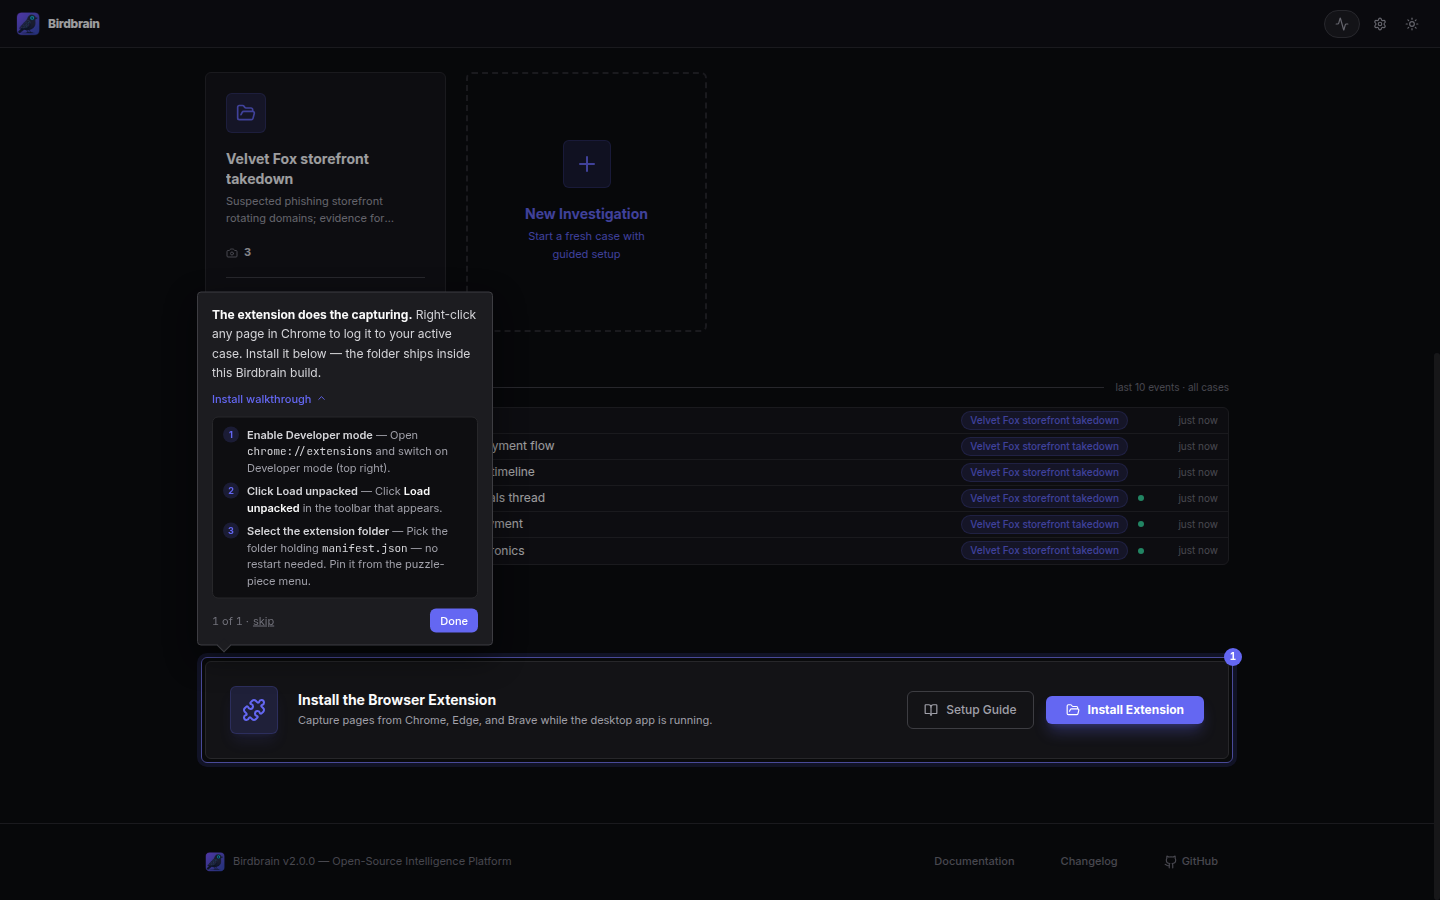Open the Setup Guide
1440x900 pixels.
tap(970, 710)
